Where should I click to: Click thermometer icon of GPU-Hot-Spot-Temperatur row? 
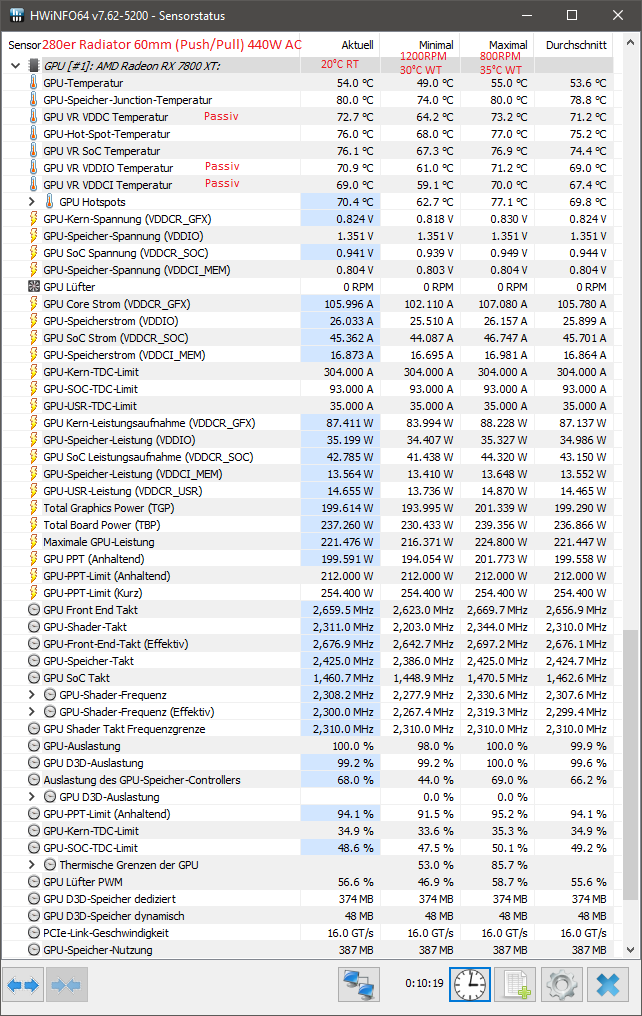tap(33, 133)
